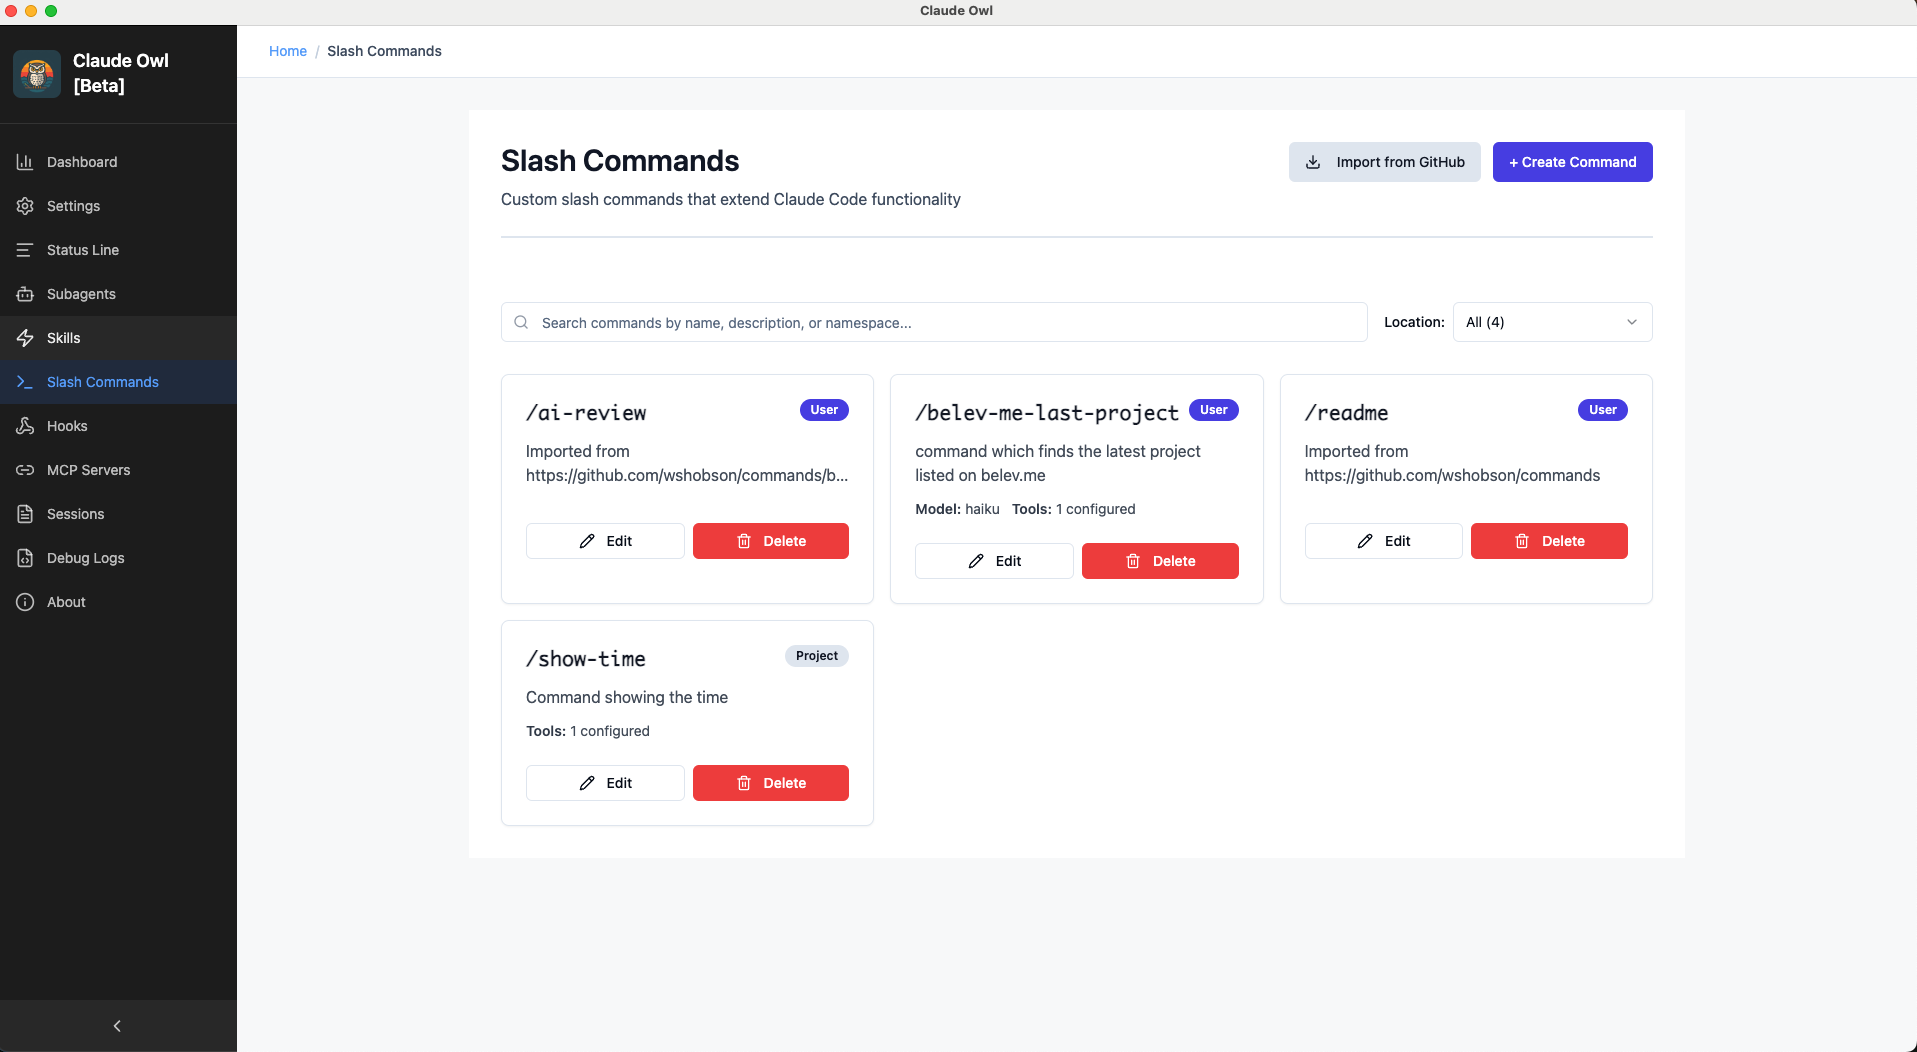Click pencil icon on /ai-review card
Screen dimensions: 1917x1052
(x=587, y=541)
